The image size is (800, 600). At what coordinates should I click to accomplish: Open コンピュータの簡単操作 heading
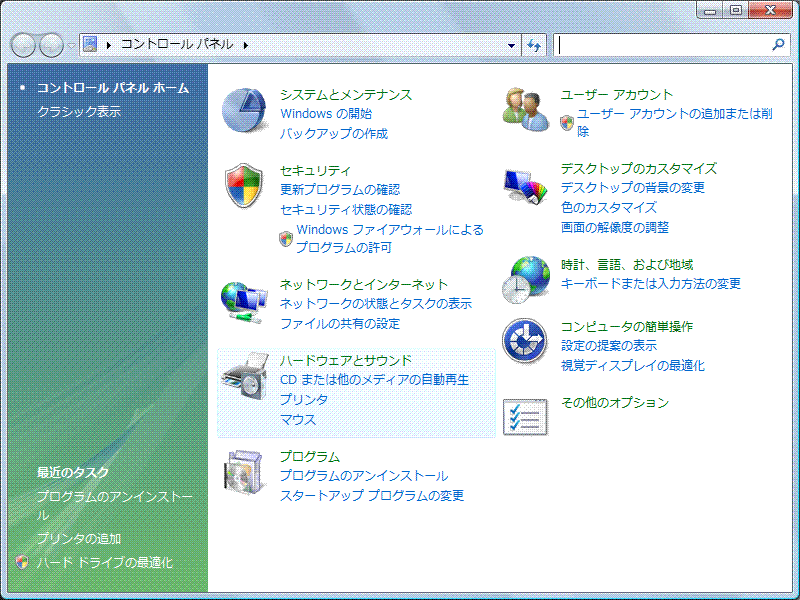coord(627,326)
